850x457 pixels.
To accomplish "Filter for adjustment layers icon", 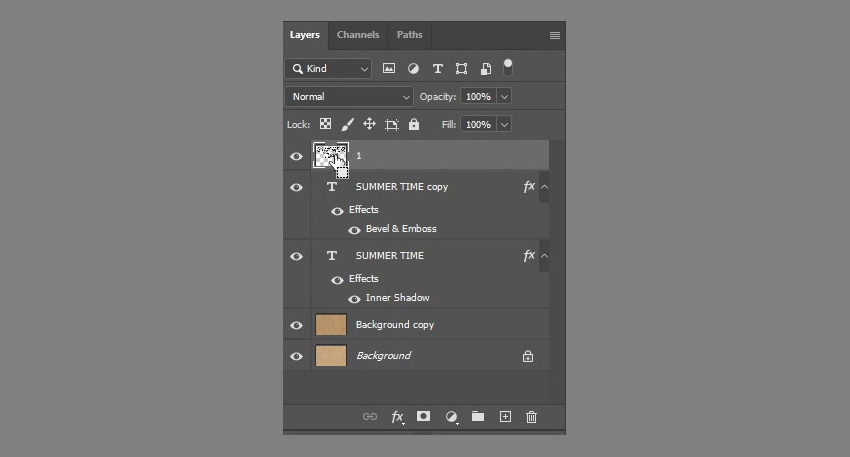I will pyautogui.click(x=413, y=68).
